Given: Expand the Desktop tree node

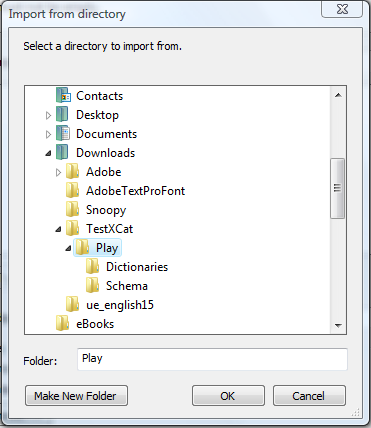Looking at the screenshot, I should (x=48, y=115).
